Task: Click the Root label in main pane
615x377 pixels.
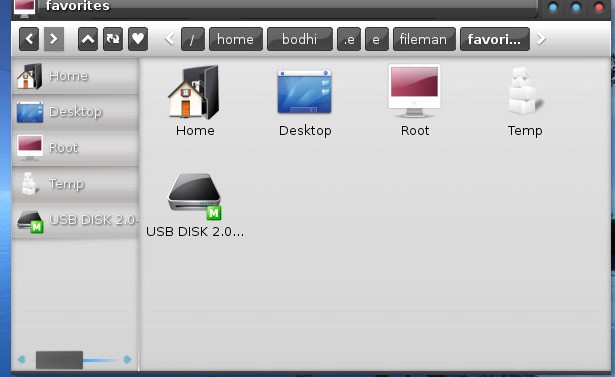Action: (415, 131)
